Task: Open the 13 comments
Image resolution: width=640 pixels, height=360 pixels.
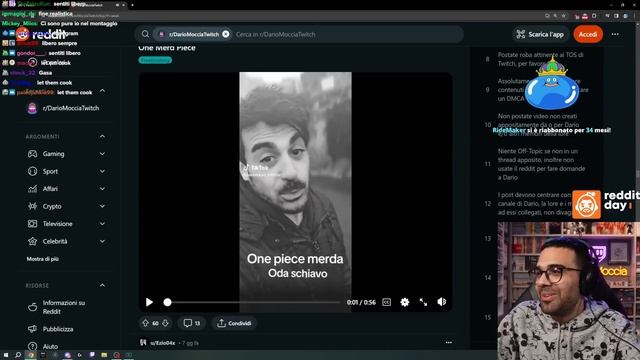Action: tap(192, 323)
